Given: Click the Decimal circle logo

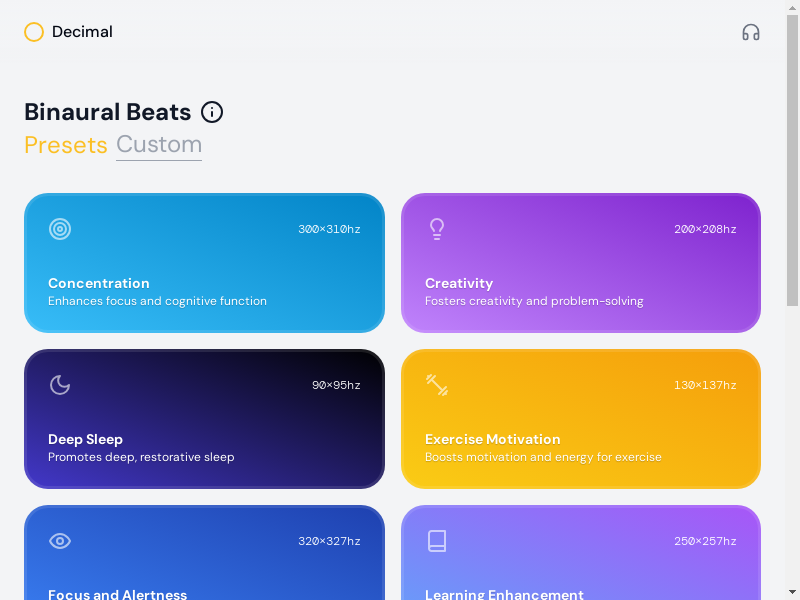Looking at the screenshot, I should (34, 32).
